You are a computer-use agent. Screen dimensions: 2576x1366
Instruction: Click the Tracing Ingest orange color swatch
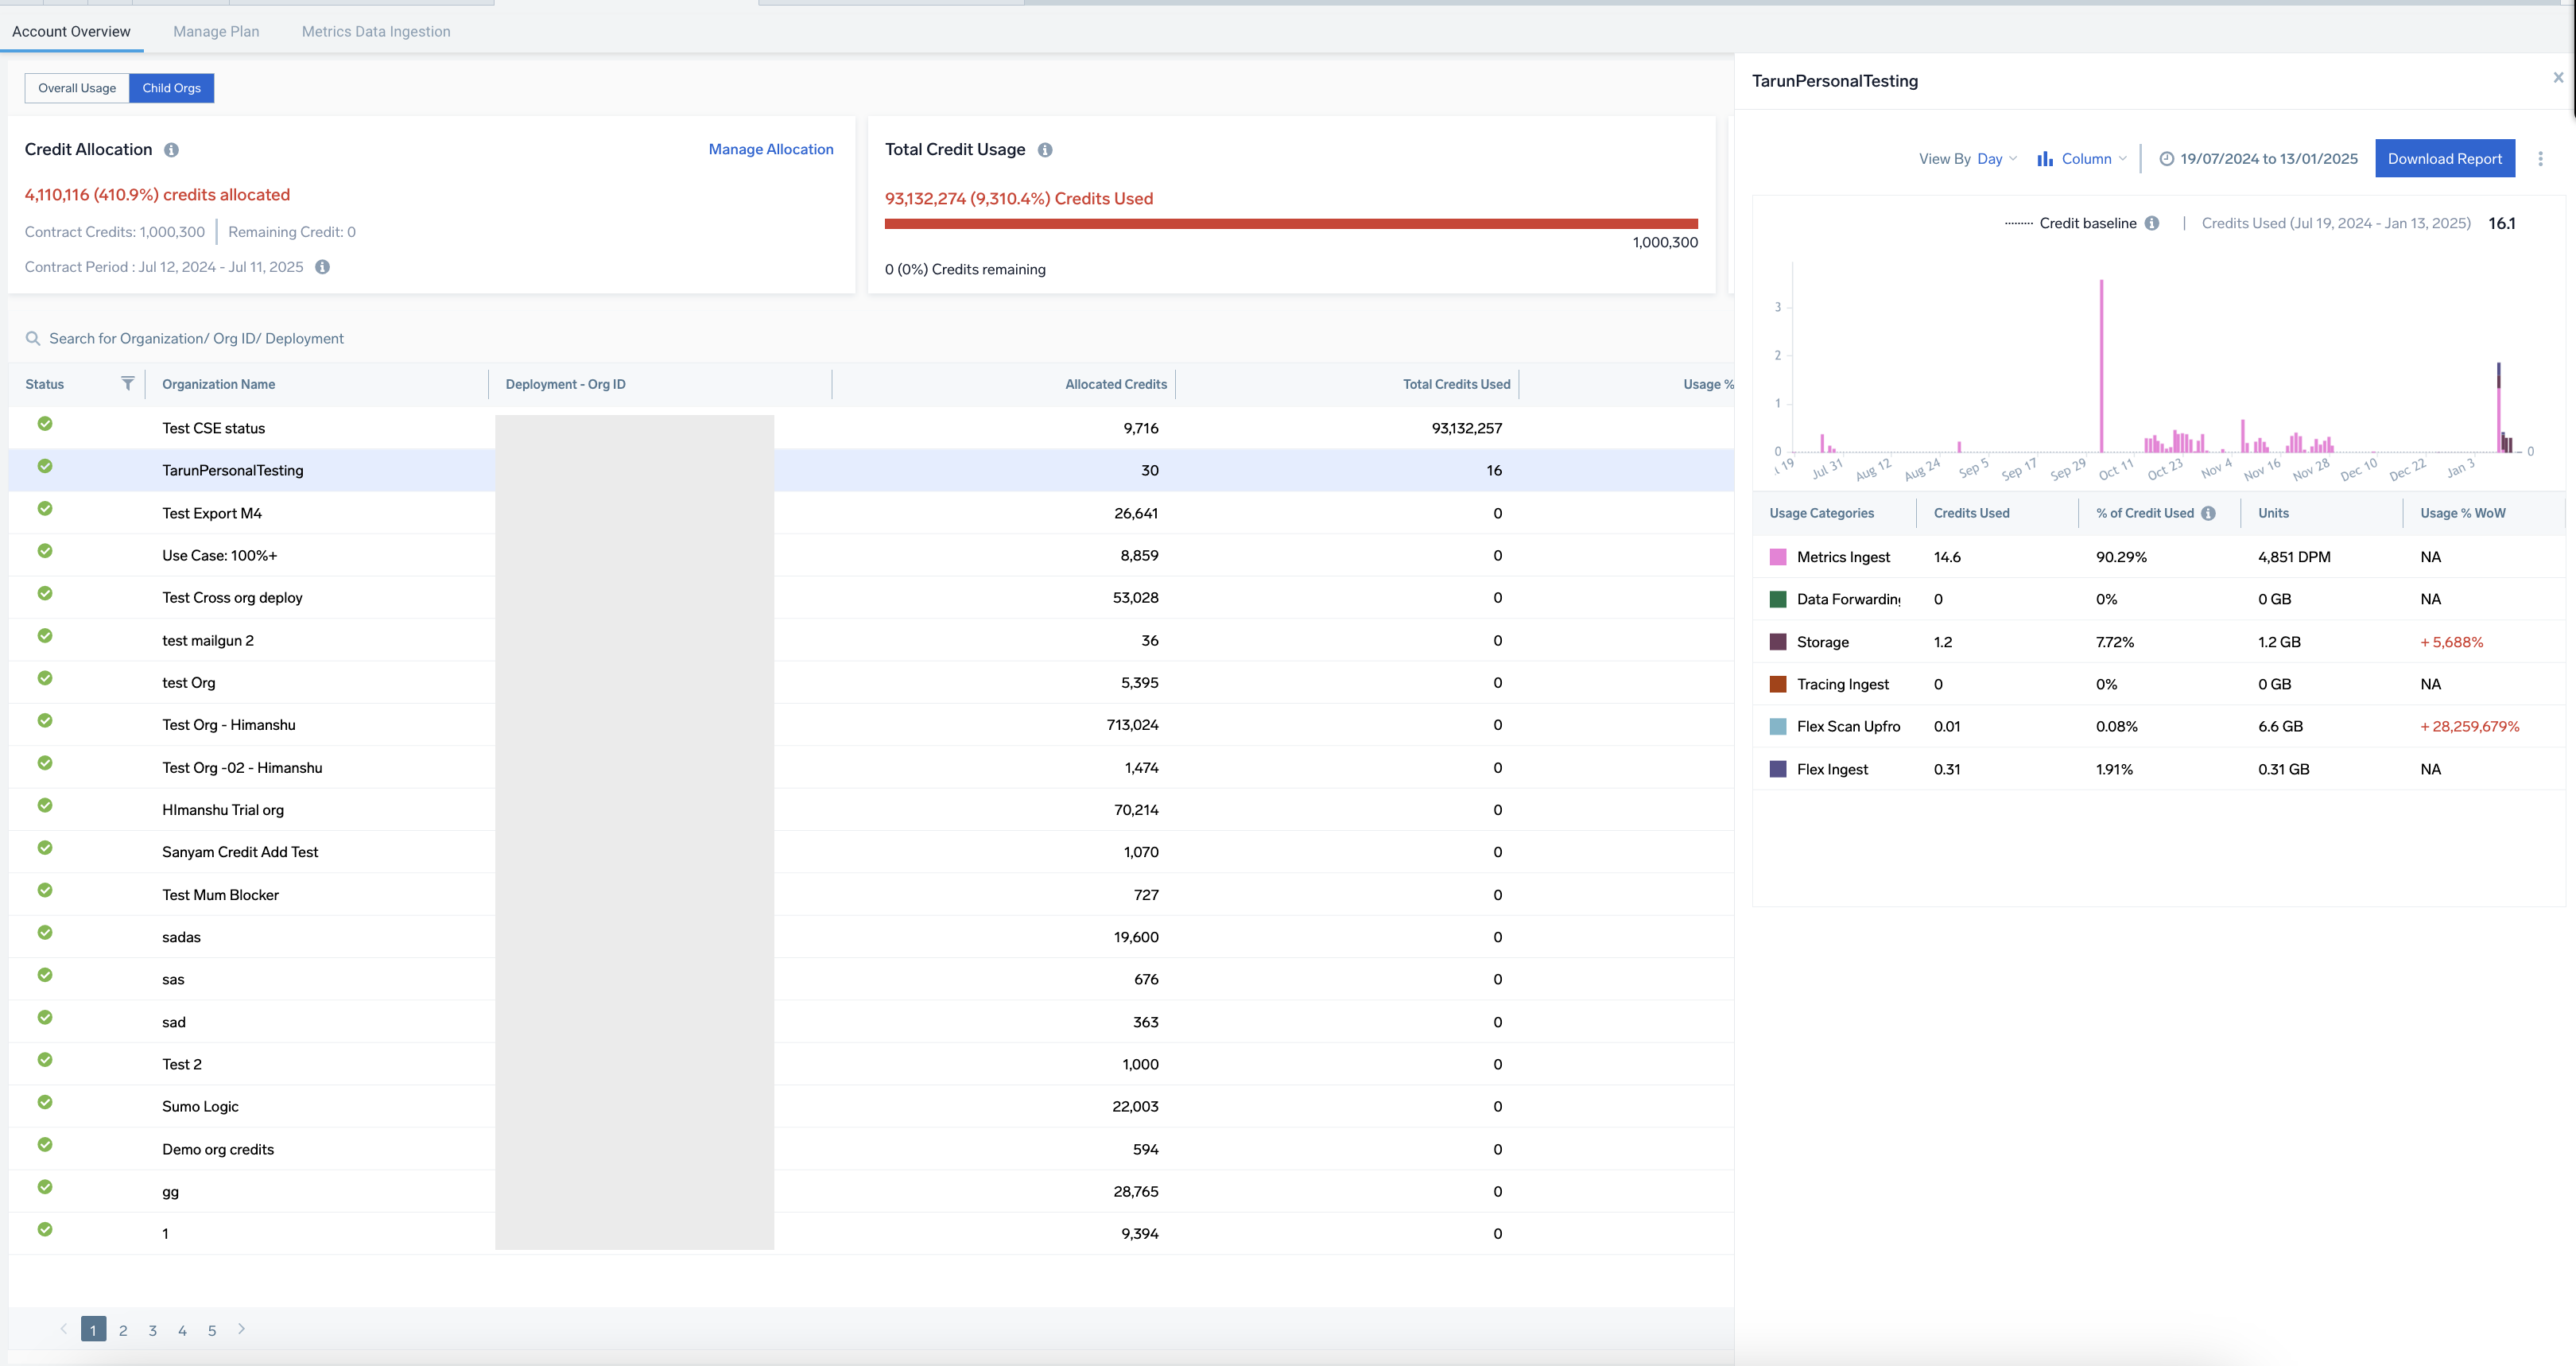coord(1778,684)
